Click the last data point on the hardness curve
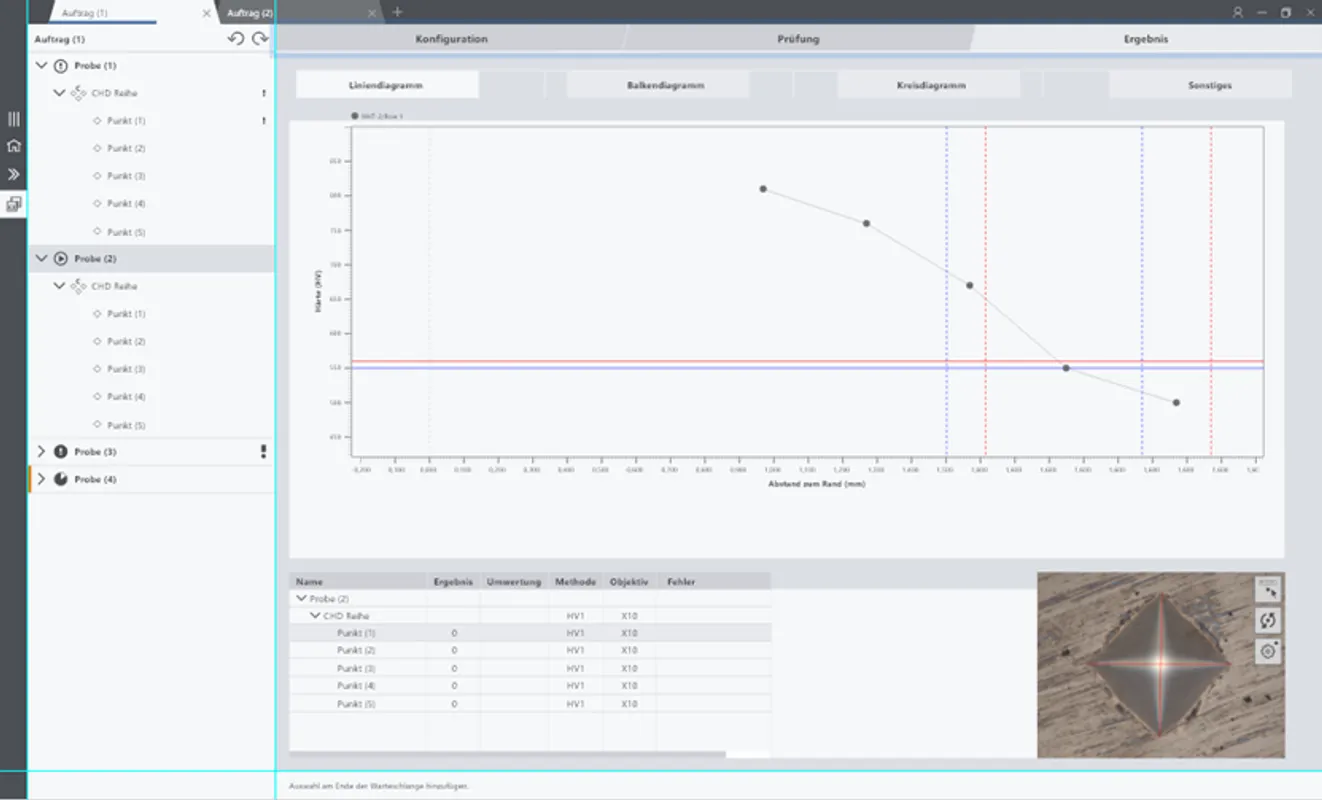This screenshot has height=800, width=1322. 1176,402
